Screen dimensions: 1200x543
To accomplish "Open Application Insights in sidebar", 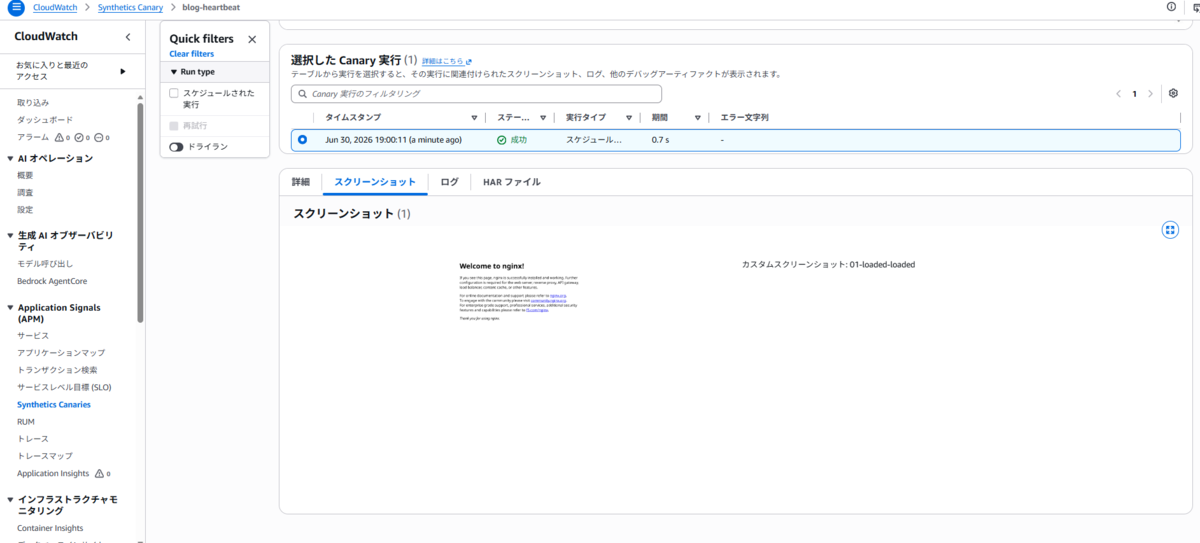I will pyautogui.click(x=53, y=473).
